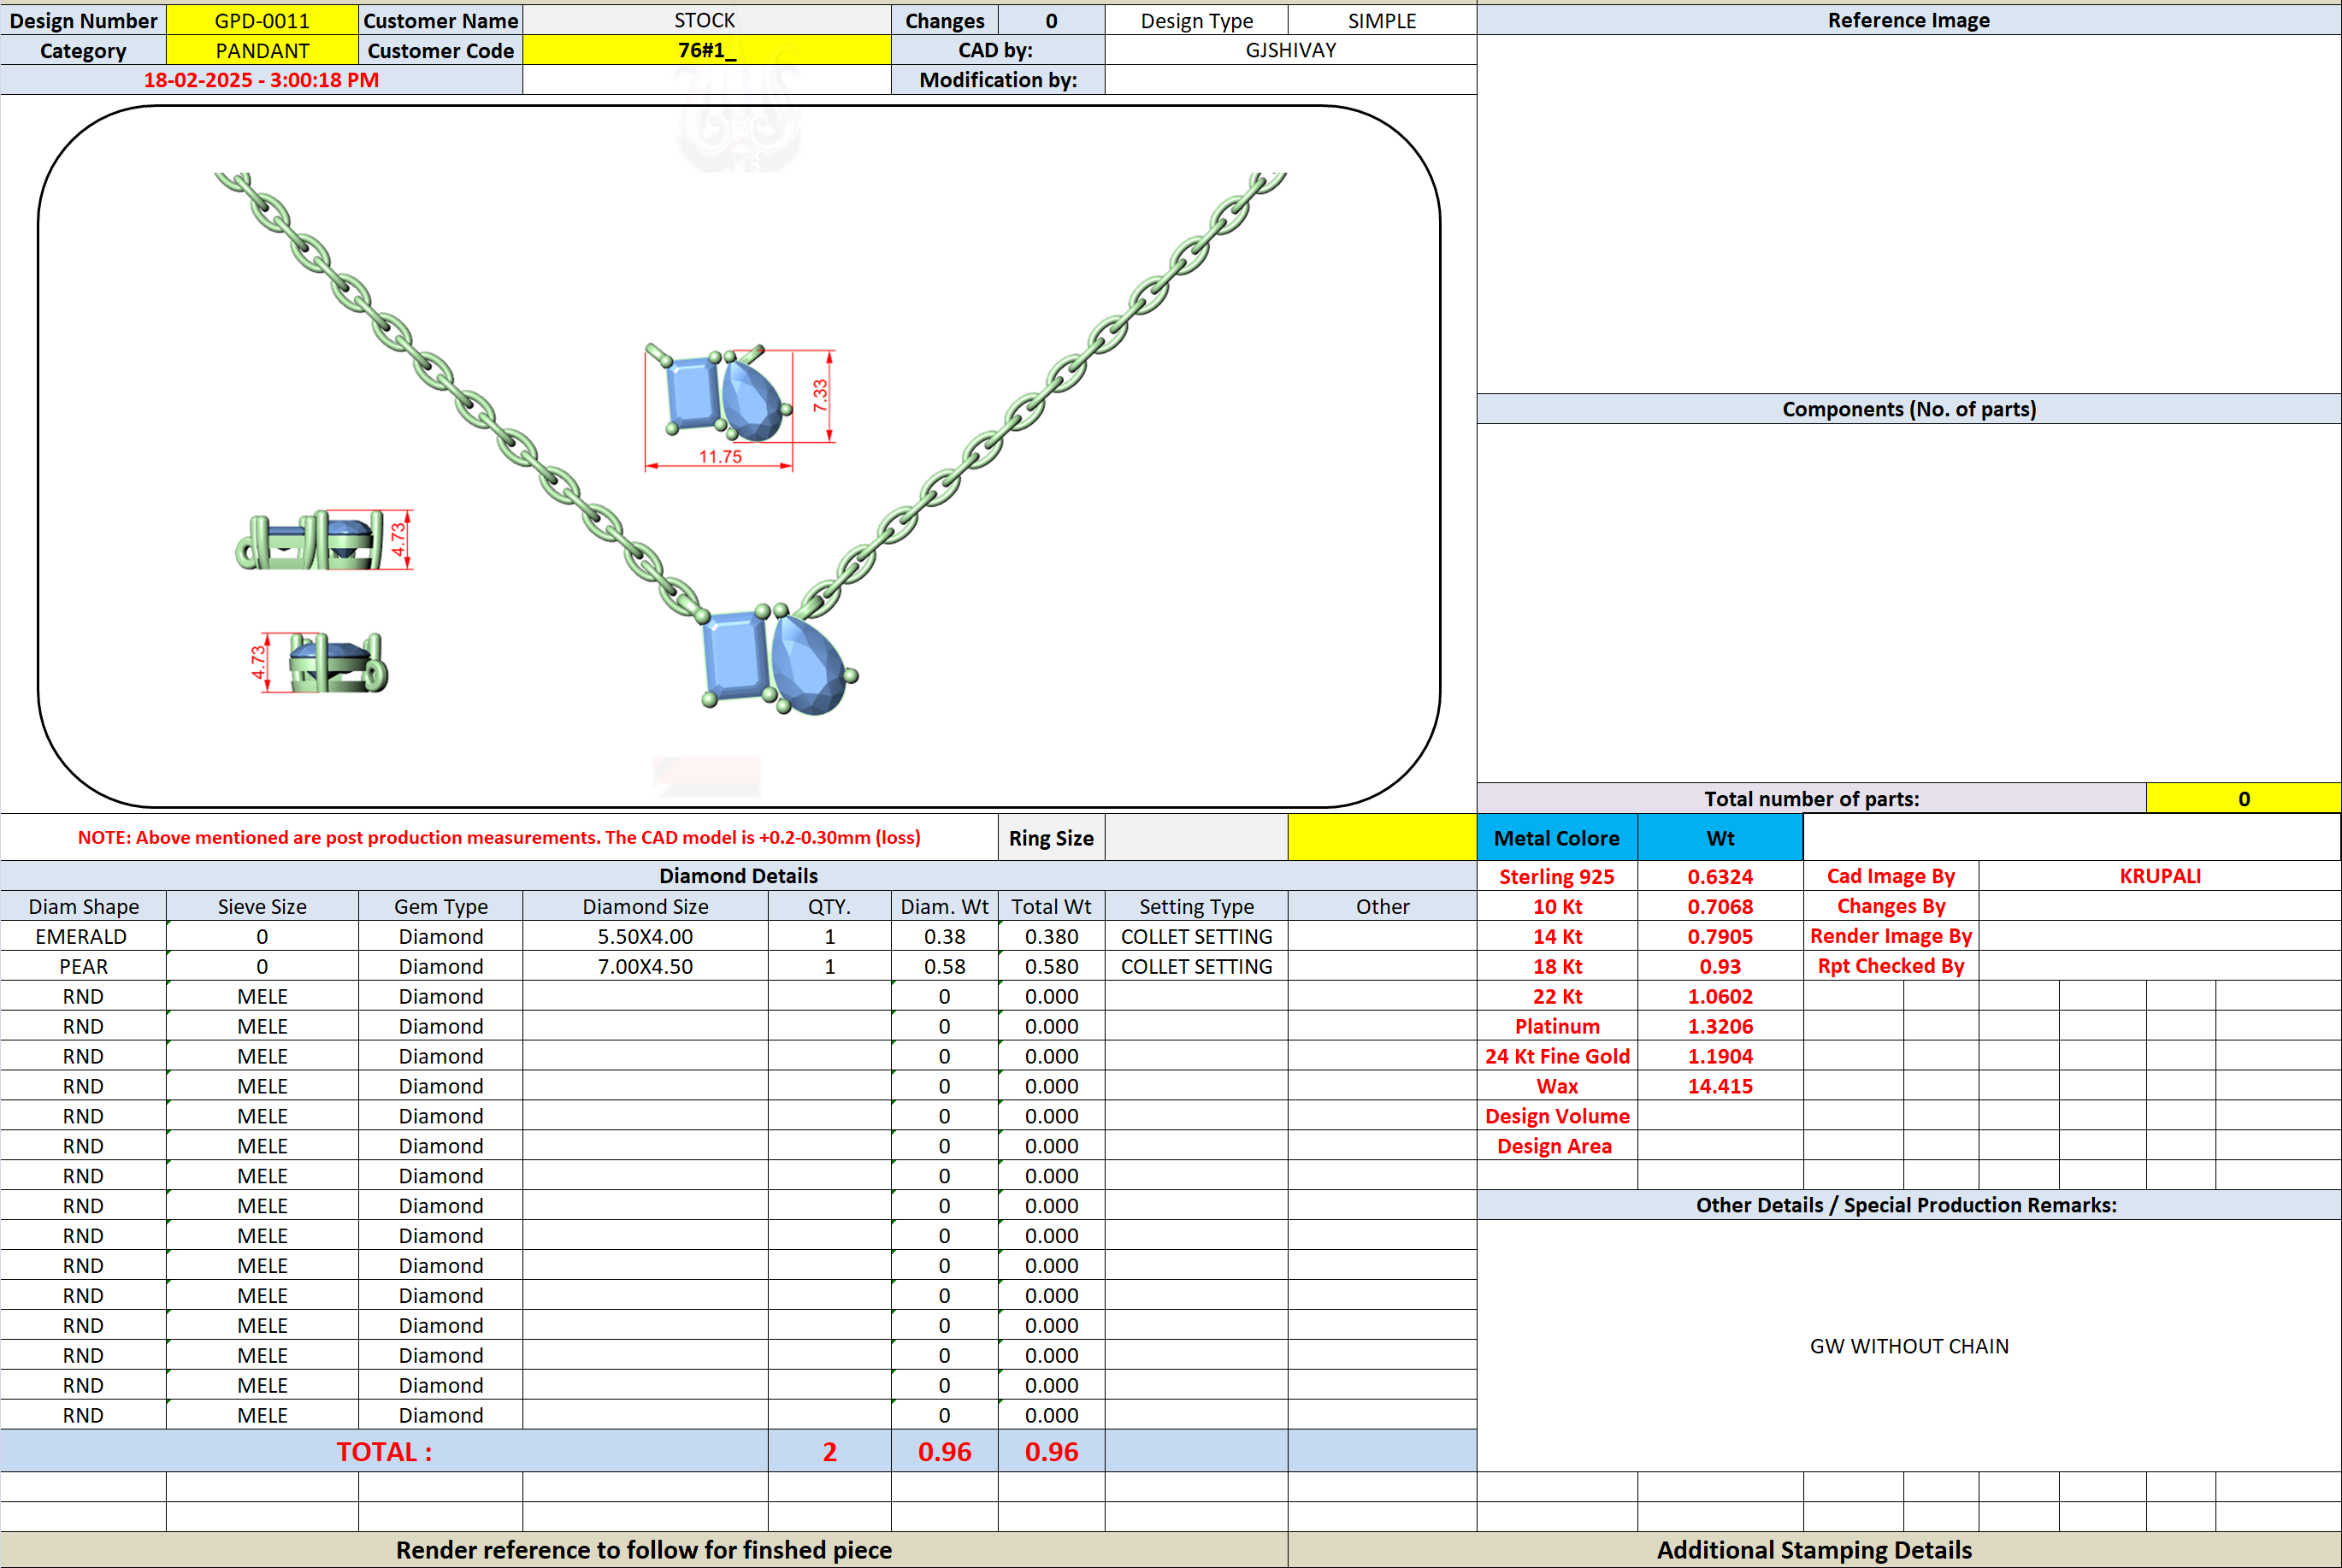The width and height of the screenshot is (2342, 1568).
Task: Select the 7.00X4.50 diamond size cell
Action: 645,967
